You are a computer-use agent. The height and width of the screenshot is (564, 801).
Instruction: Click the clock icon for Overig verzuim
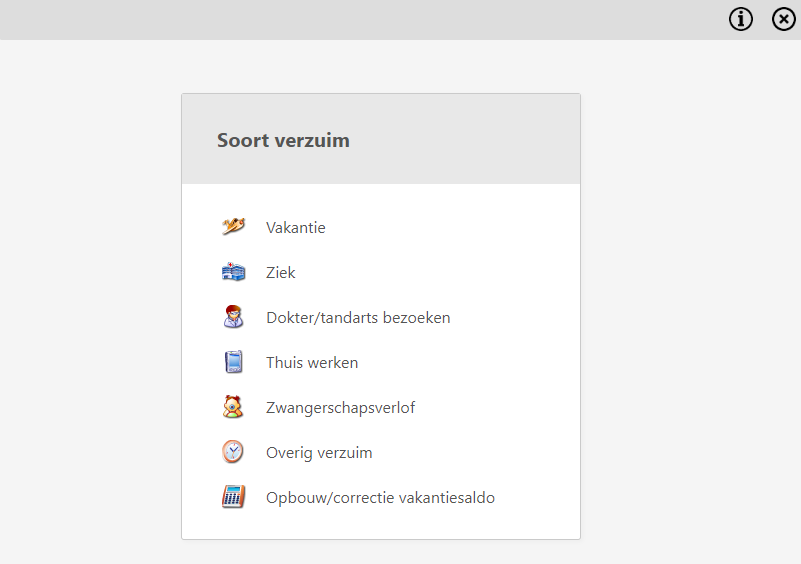click(233, 452)
